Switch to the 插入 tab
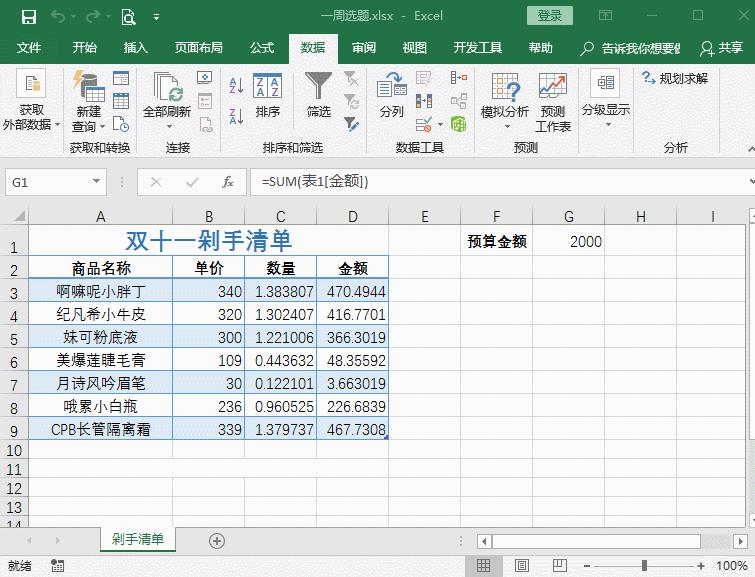 click(x=135, y=48)
